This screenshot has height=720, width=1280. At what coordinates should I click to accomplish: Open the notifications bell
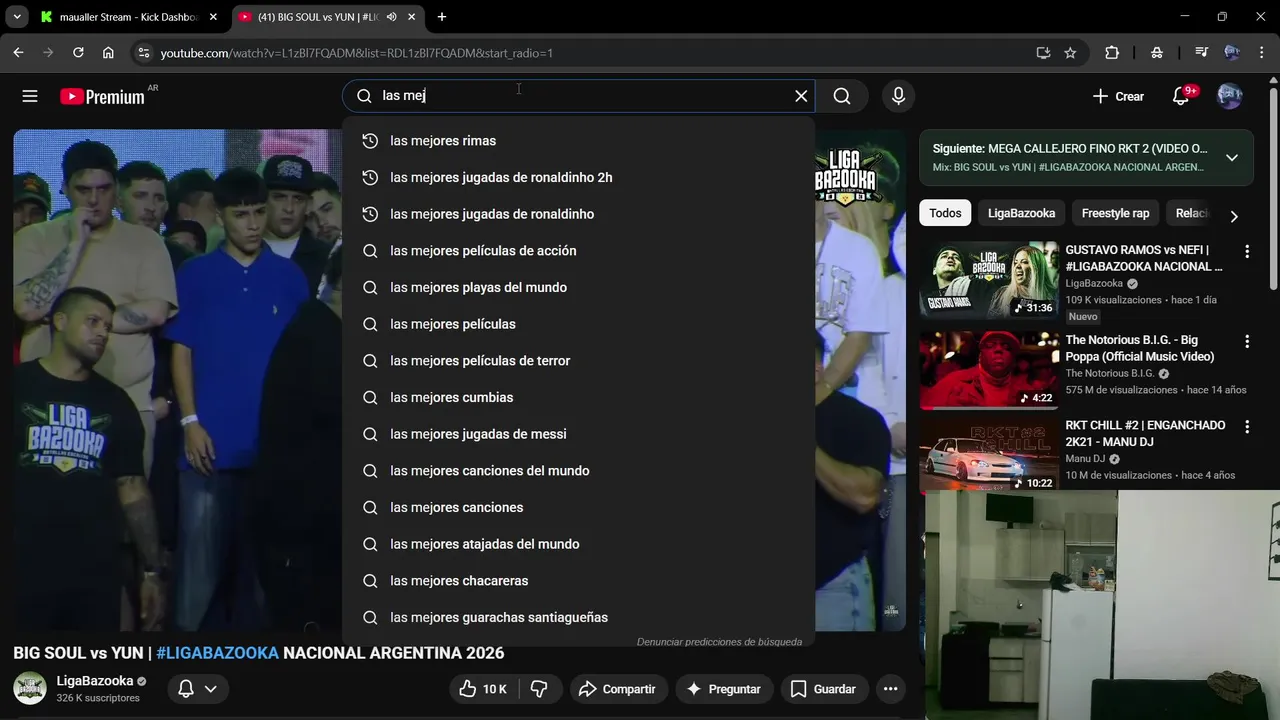[1181, 96]
